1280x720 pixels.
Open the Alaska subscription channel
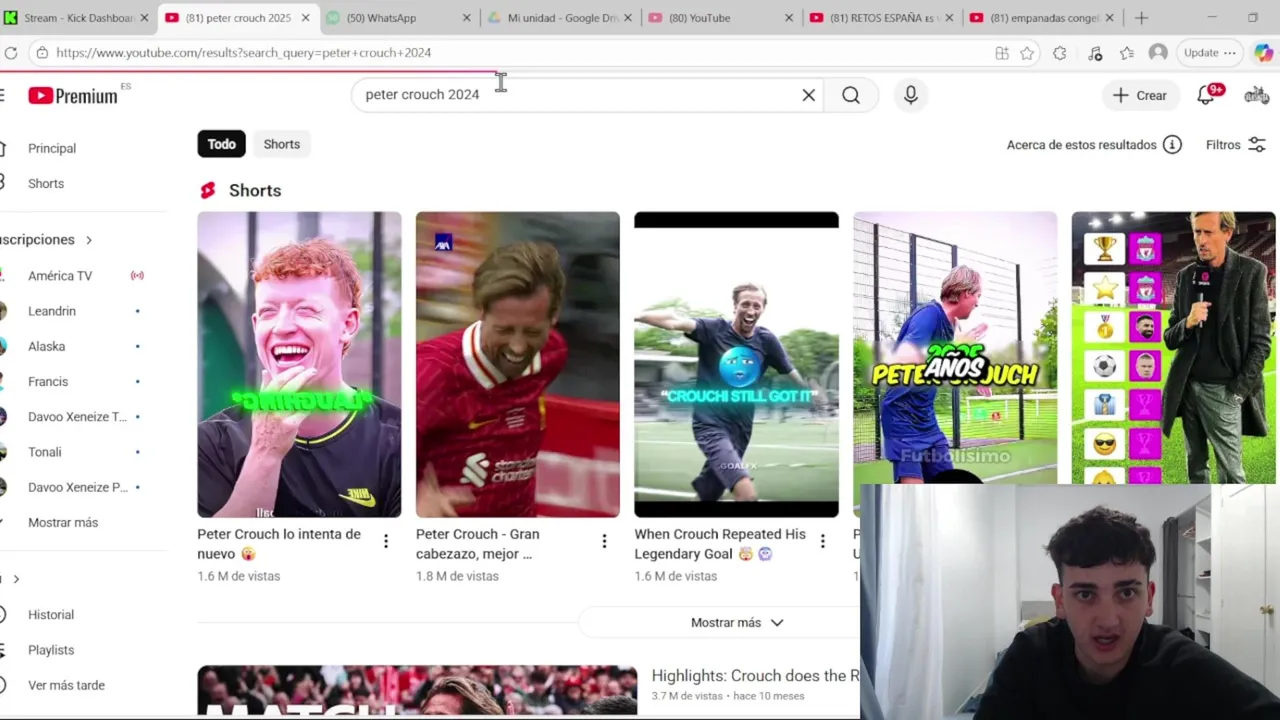[46, 346]
